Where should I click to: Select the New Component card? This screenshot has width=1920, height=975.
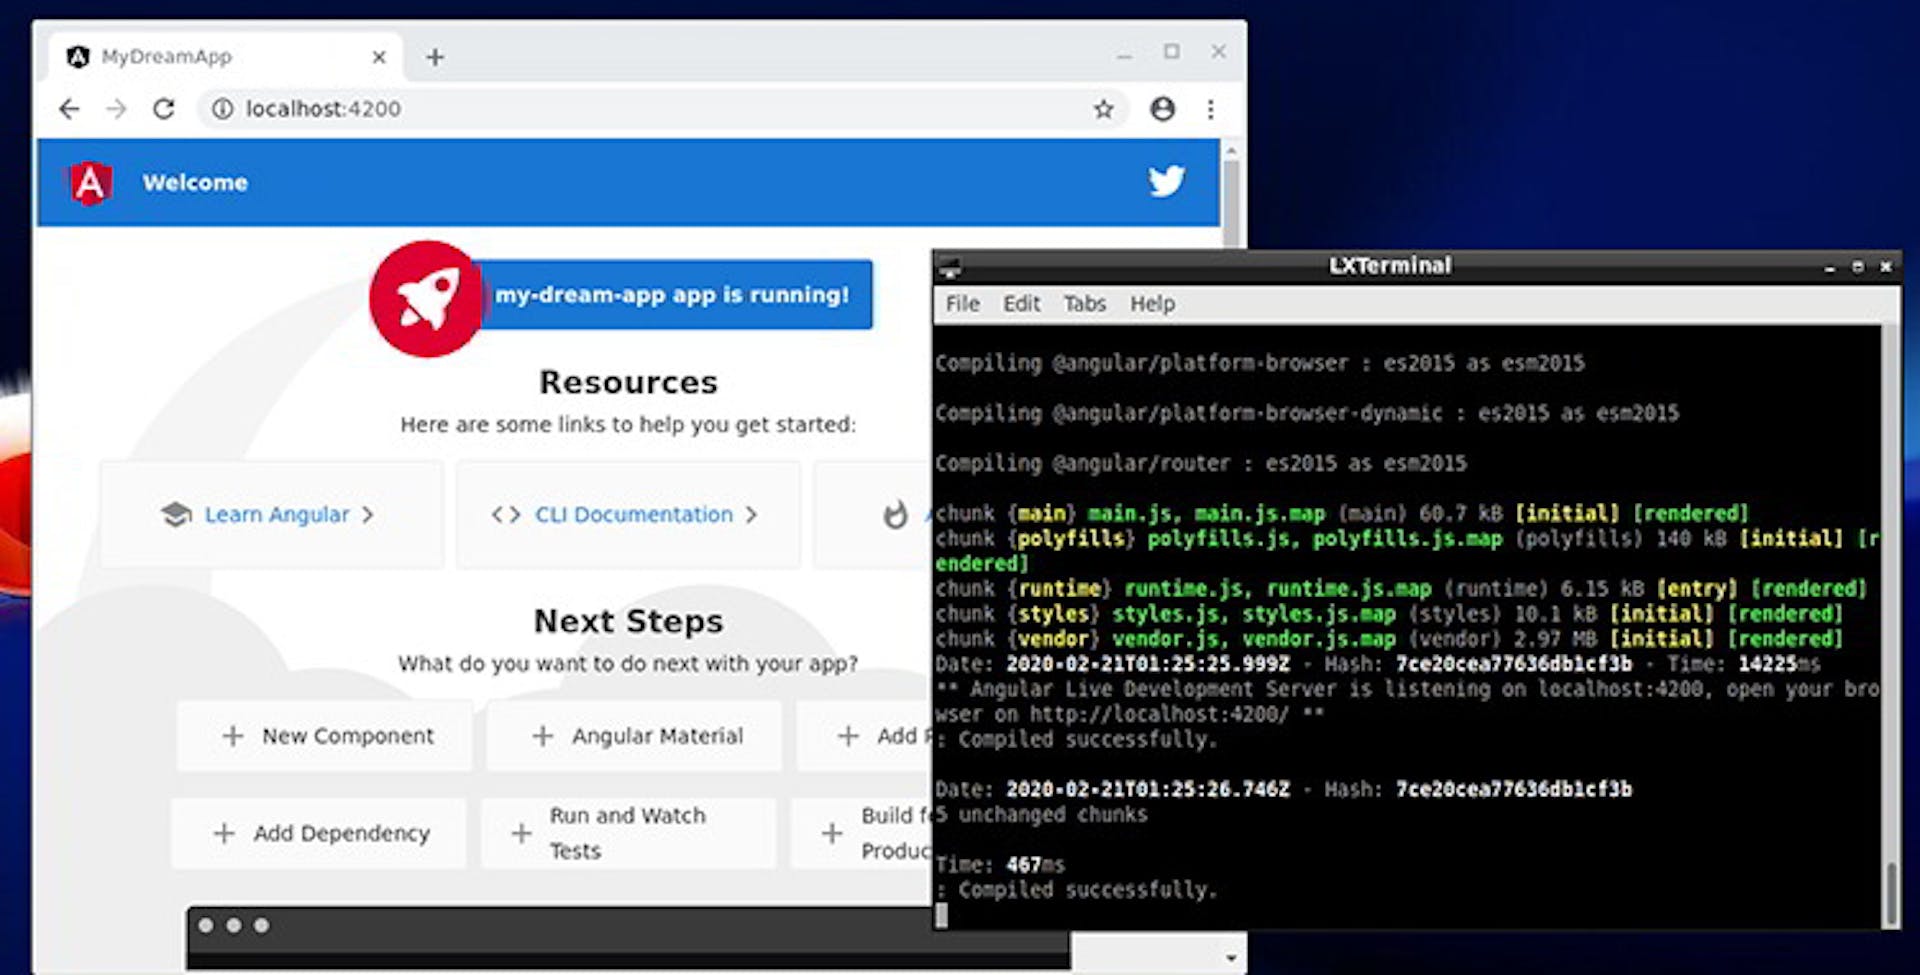[325, 736]
